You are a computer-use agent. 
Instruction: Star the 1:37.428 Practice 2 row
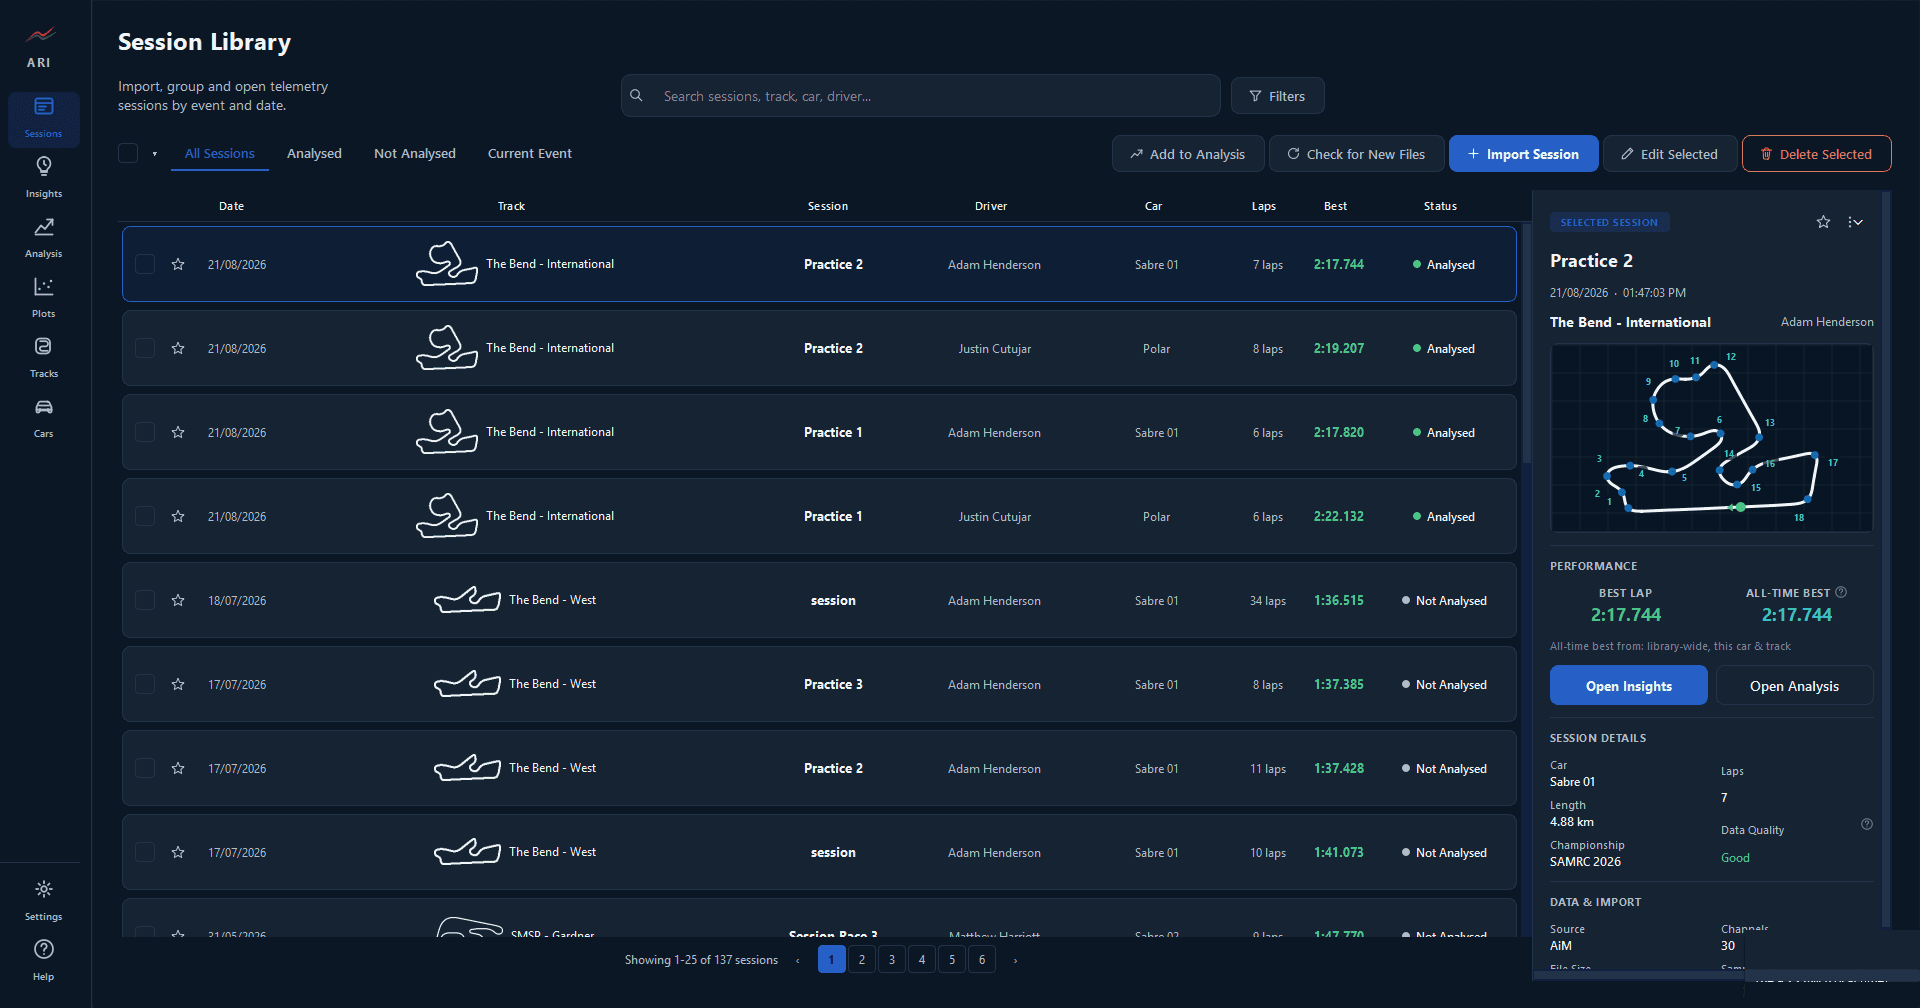(x=178, y=768)
